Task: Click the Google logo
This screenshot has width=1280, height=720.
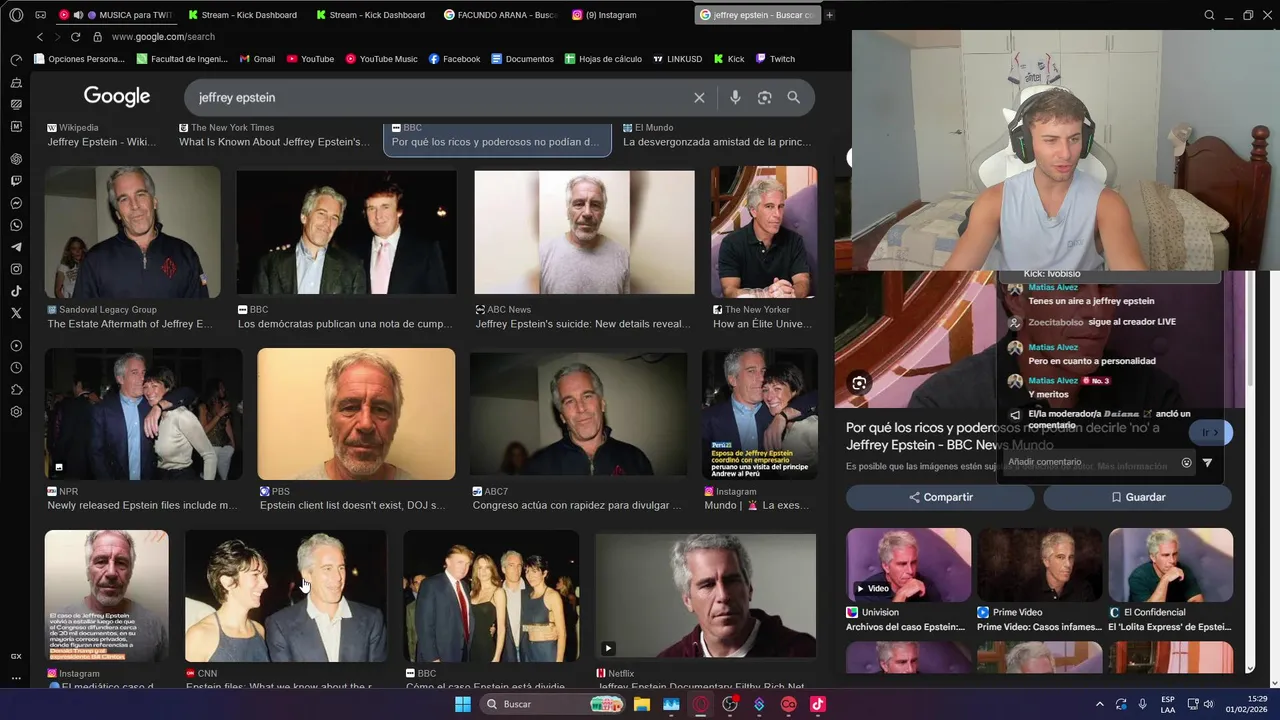Action: click(x=117, y=96)
